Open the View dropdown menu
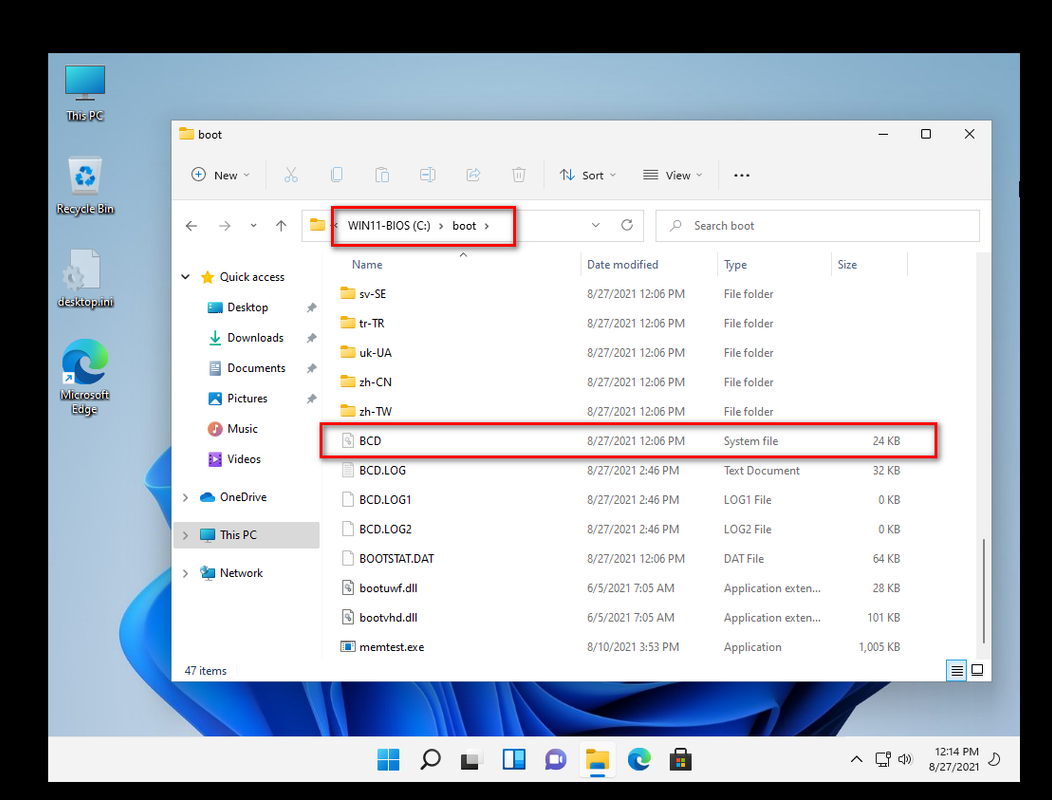The width and height of the screenshot is (1052, 800). coord(672,175)
